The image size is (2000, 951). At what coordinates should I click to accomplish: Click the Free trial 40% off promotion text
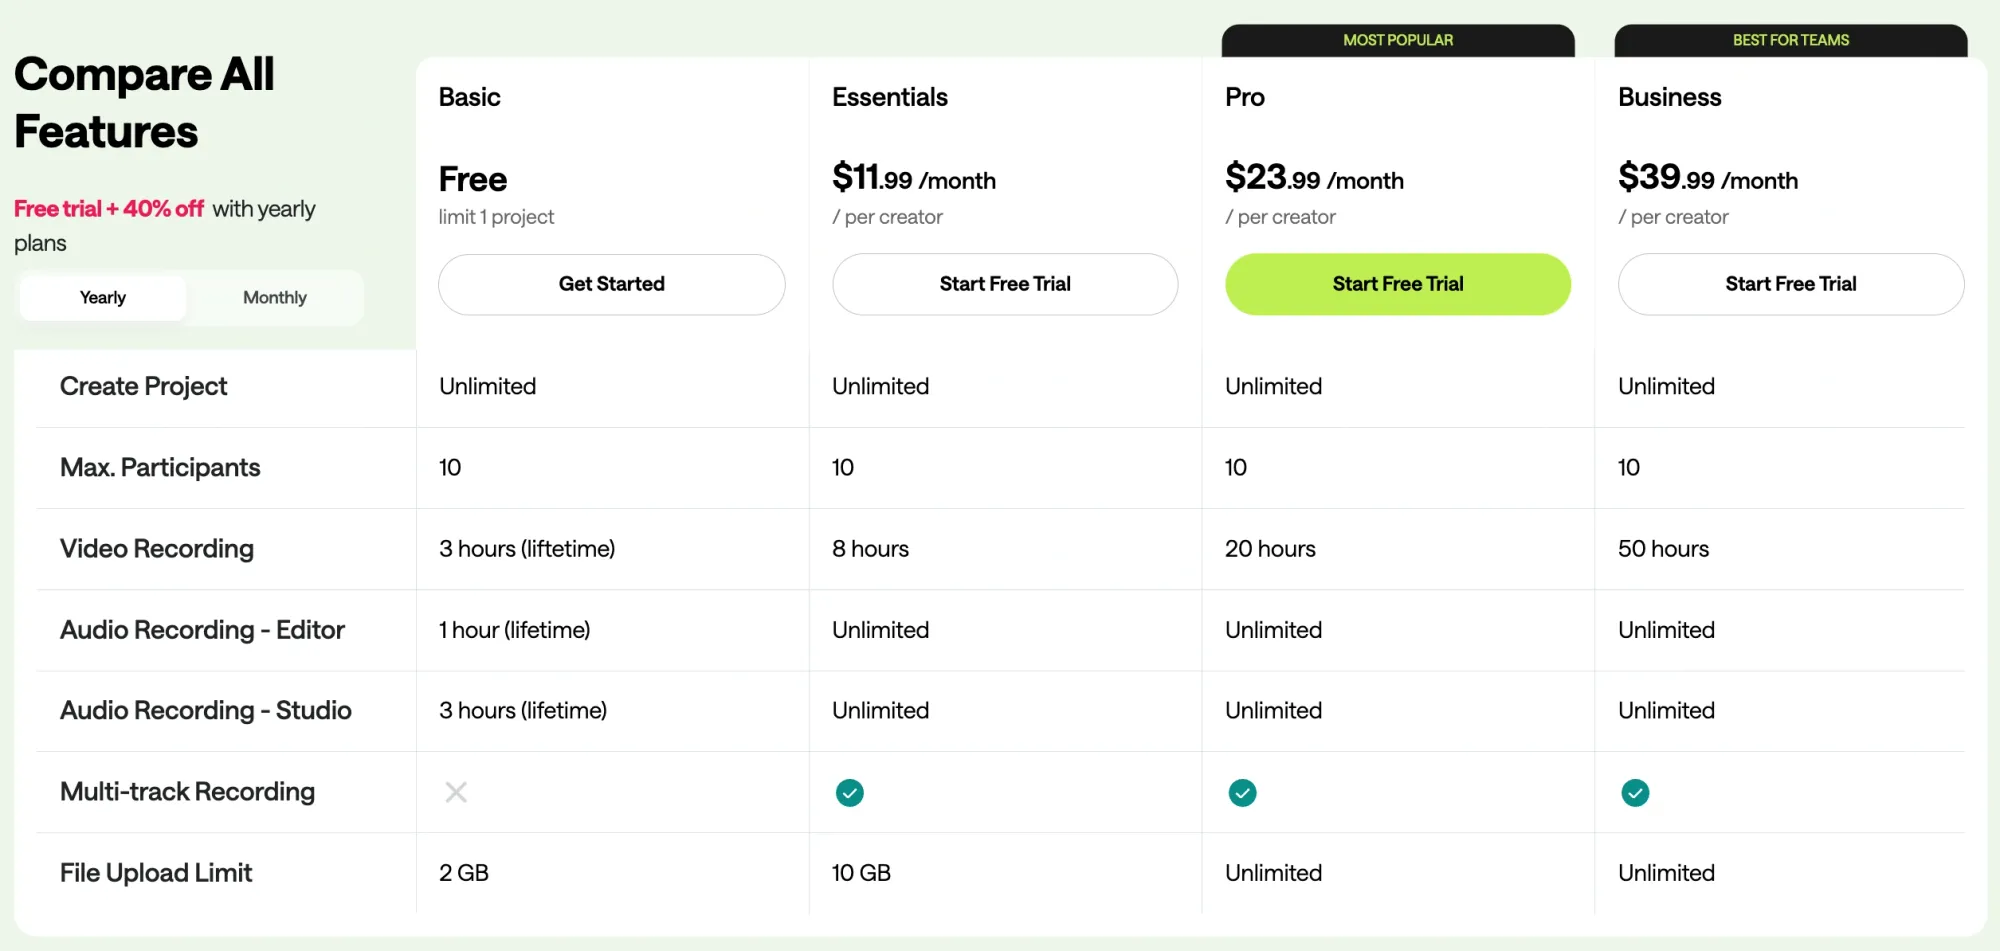pyautogui.click(x=109, y=208)
